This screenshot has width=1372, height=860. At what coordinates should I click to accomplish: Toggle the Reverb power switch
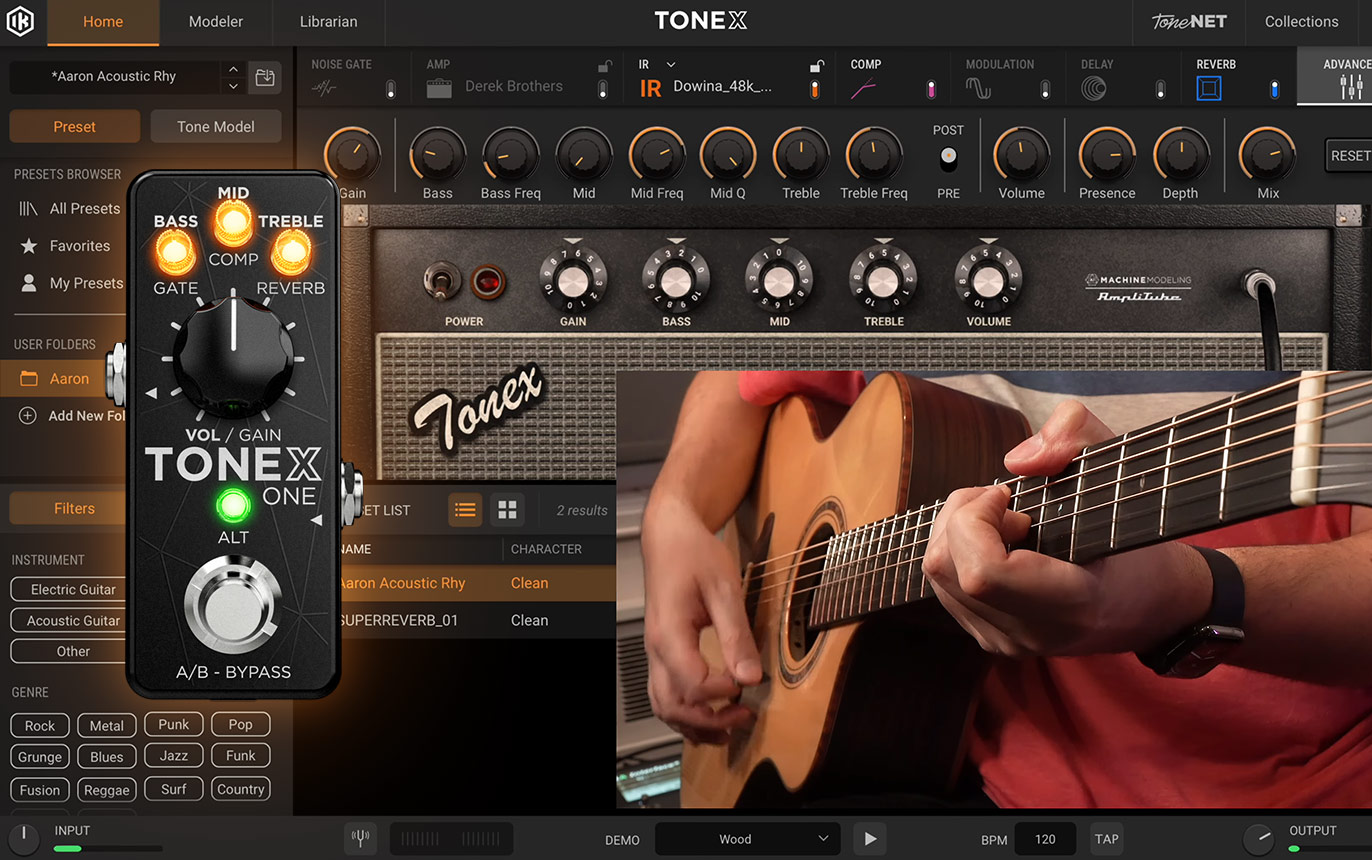tap(1274, 89)
